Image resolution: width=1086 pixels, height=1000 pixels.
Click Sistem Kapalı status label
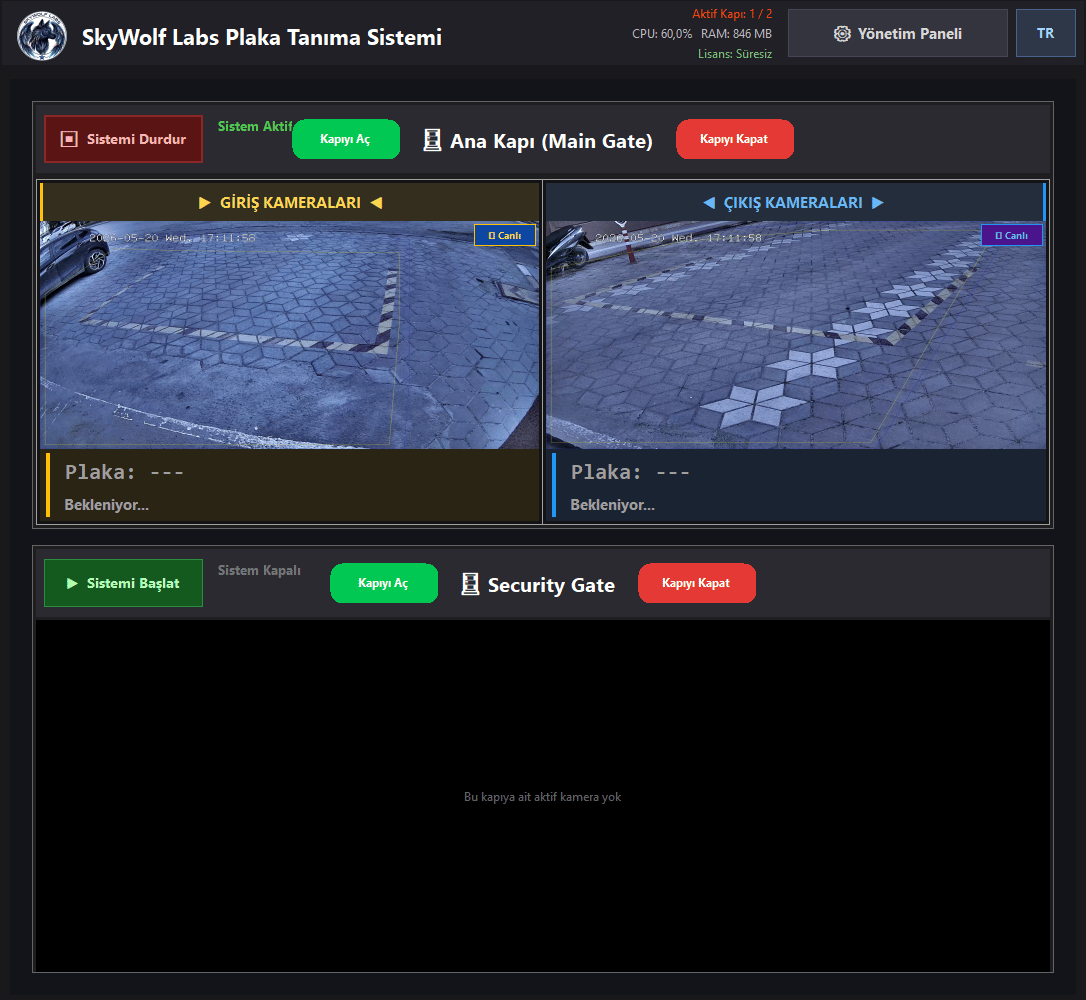point(259,570)
